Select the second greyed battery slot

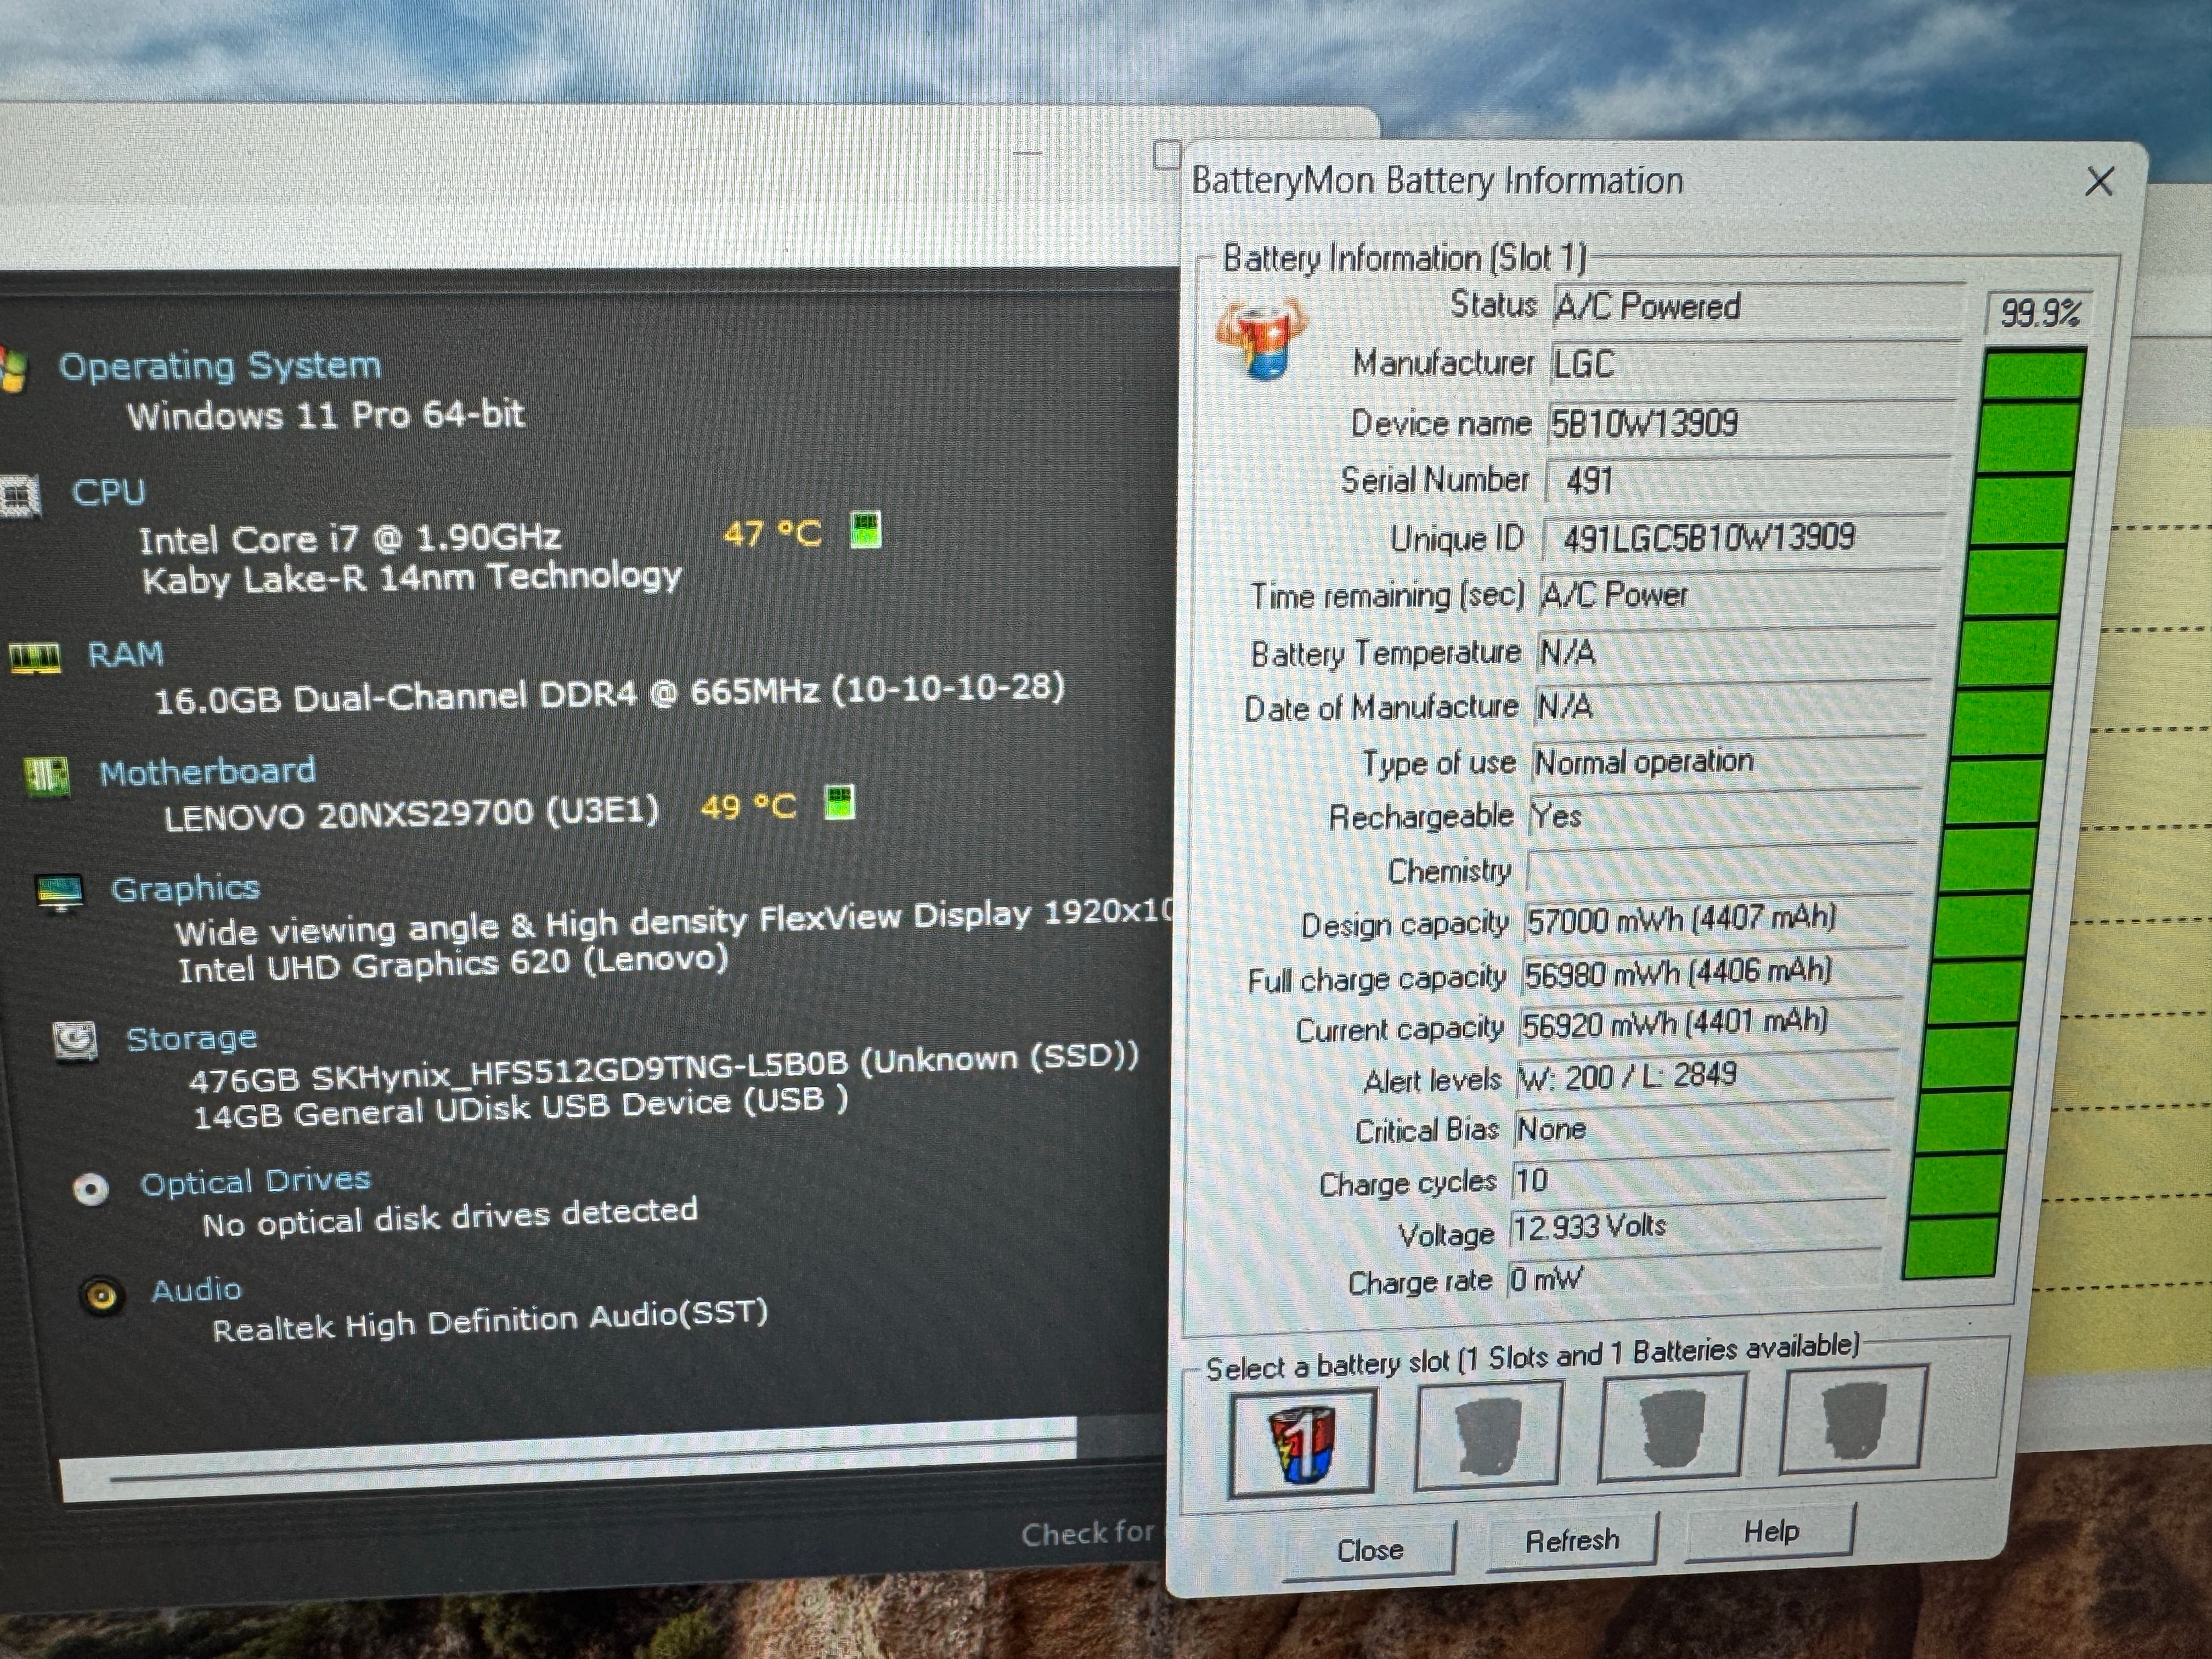tap(1488, 1435)
